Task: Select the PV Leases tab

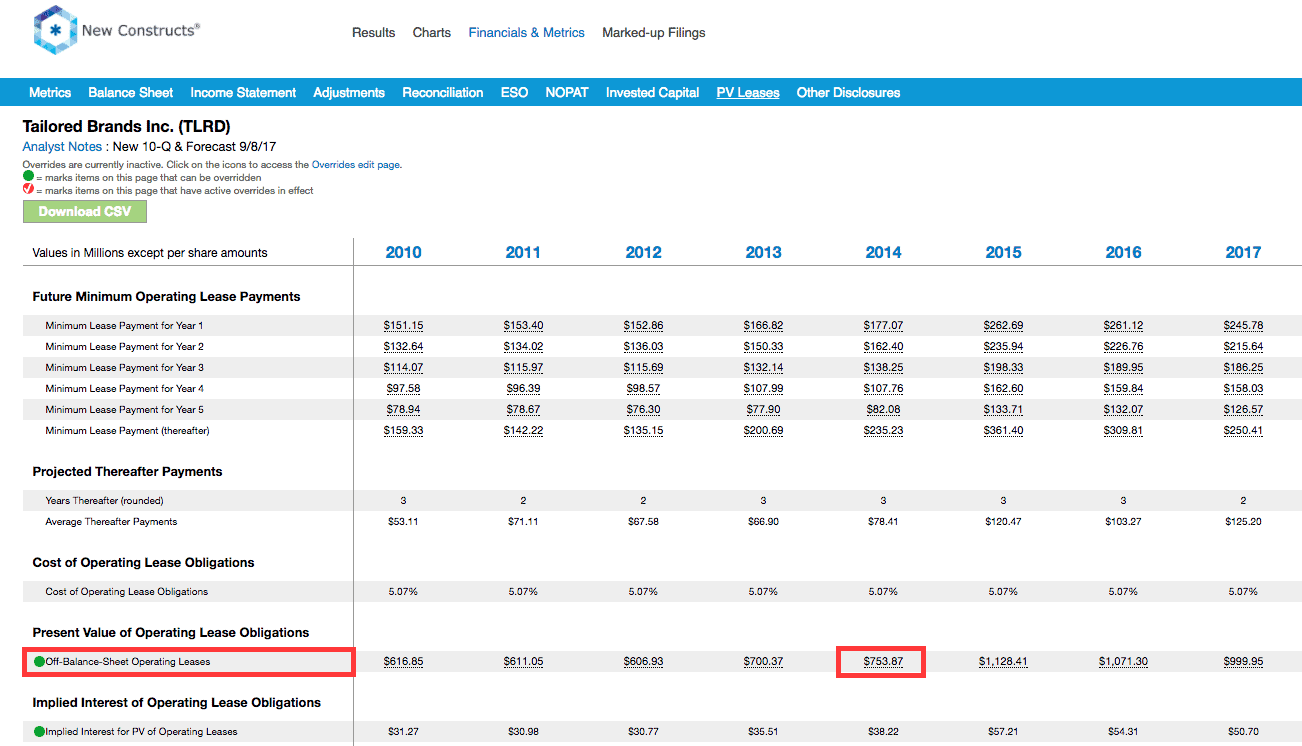Action: point(748,93)
